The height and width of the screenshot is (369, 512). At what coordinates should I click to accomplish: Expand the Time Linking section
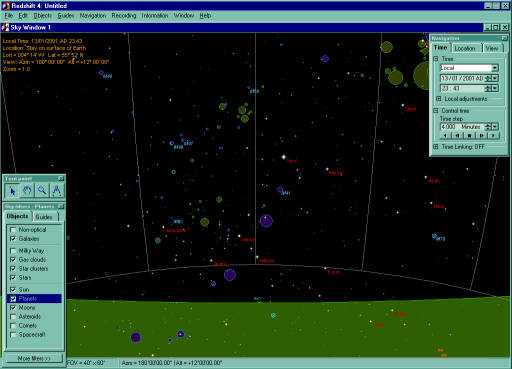(436, 147)
